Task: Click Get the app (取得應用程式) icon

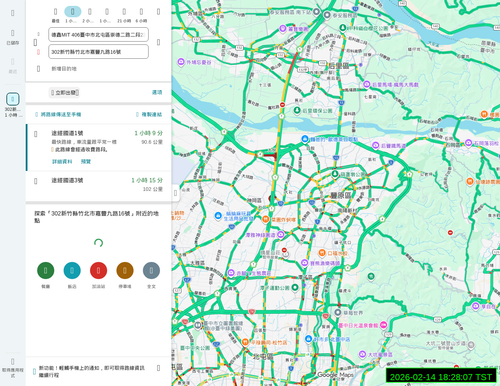Action: click(x=13, y=367)
